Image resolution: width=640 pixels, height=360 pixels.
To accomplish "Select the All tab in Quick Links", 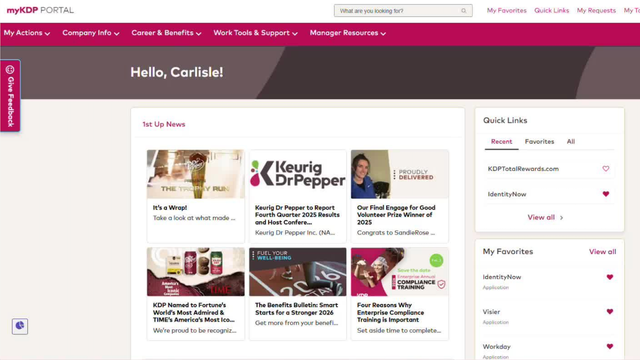I will coord(571,142).
